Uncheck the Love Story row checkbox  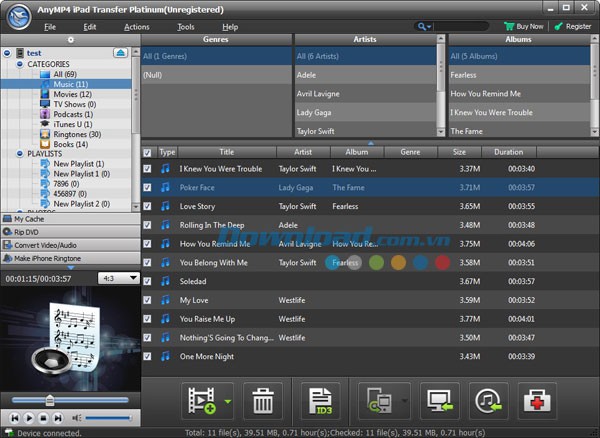[x=147, y=206]
